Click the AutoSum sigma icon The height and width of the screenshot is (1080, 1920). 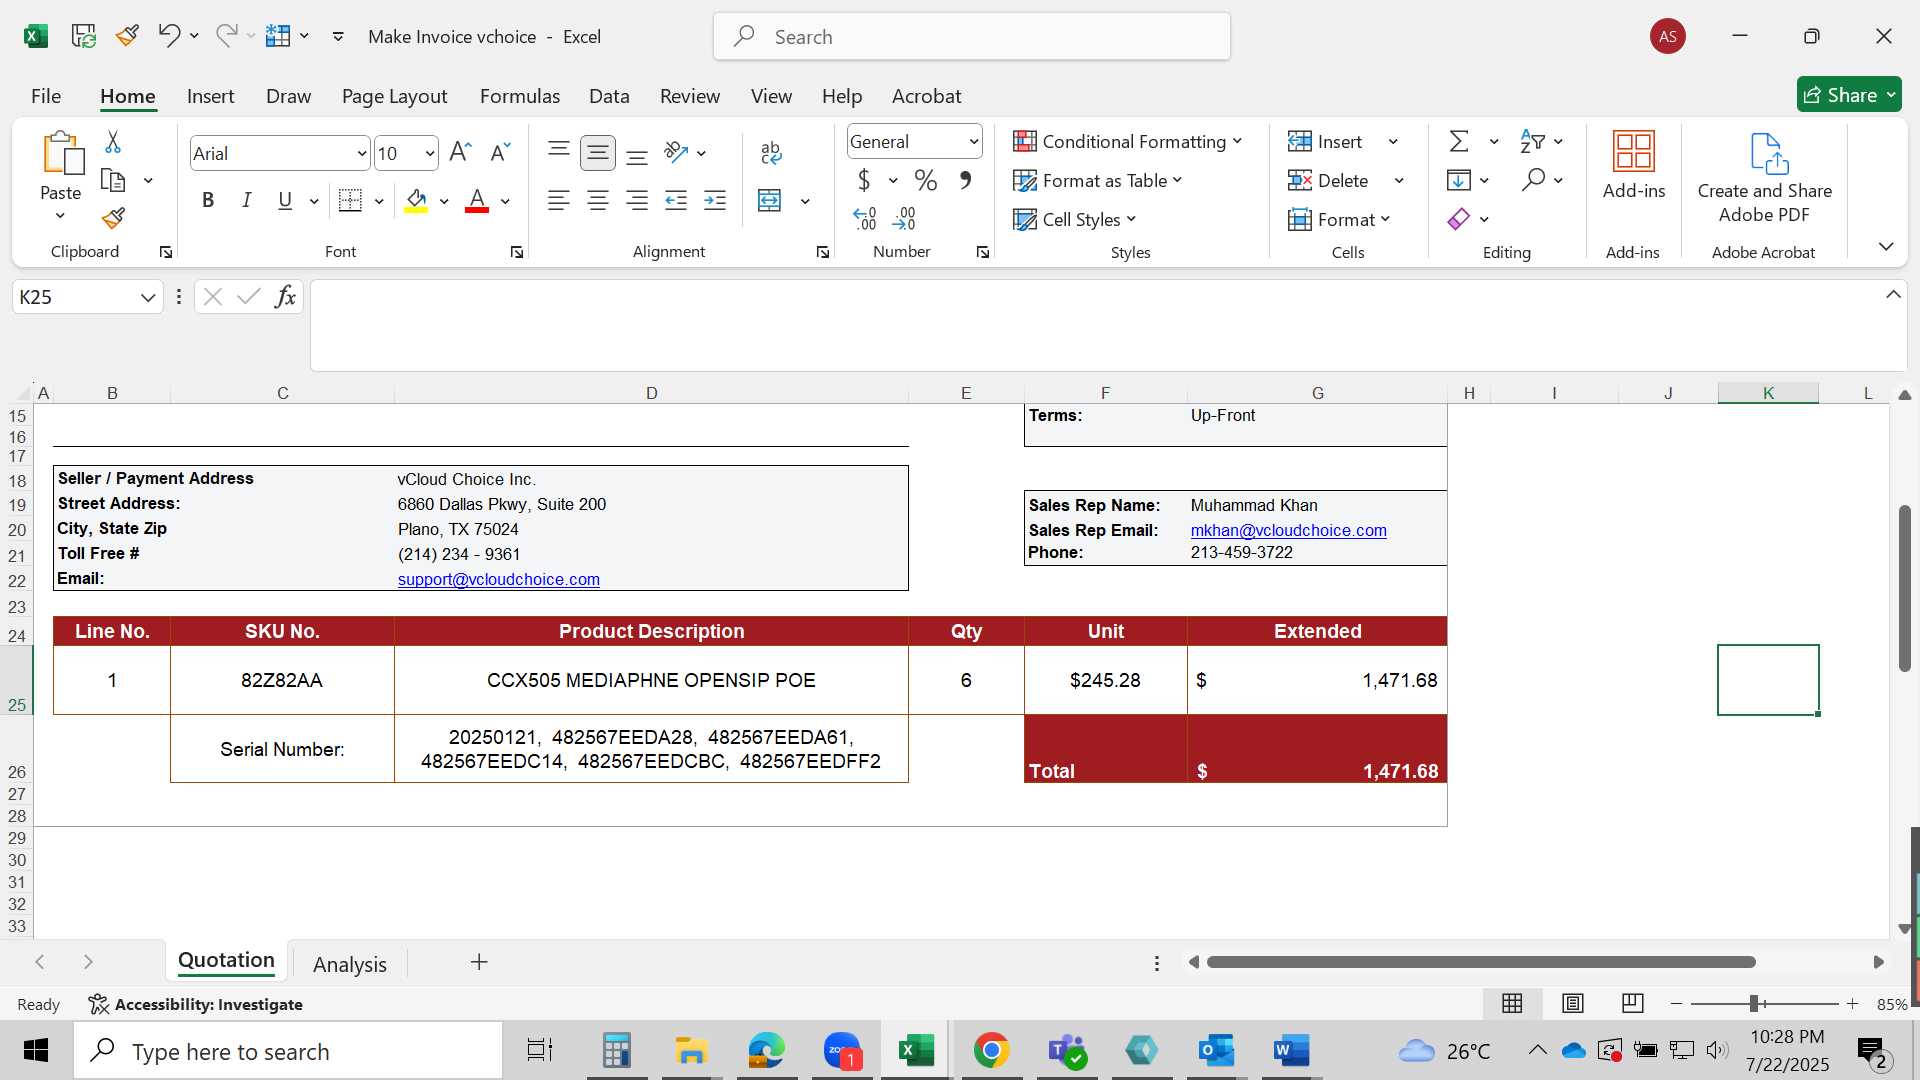click(x=1459, y=141)
